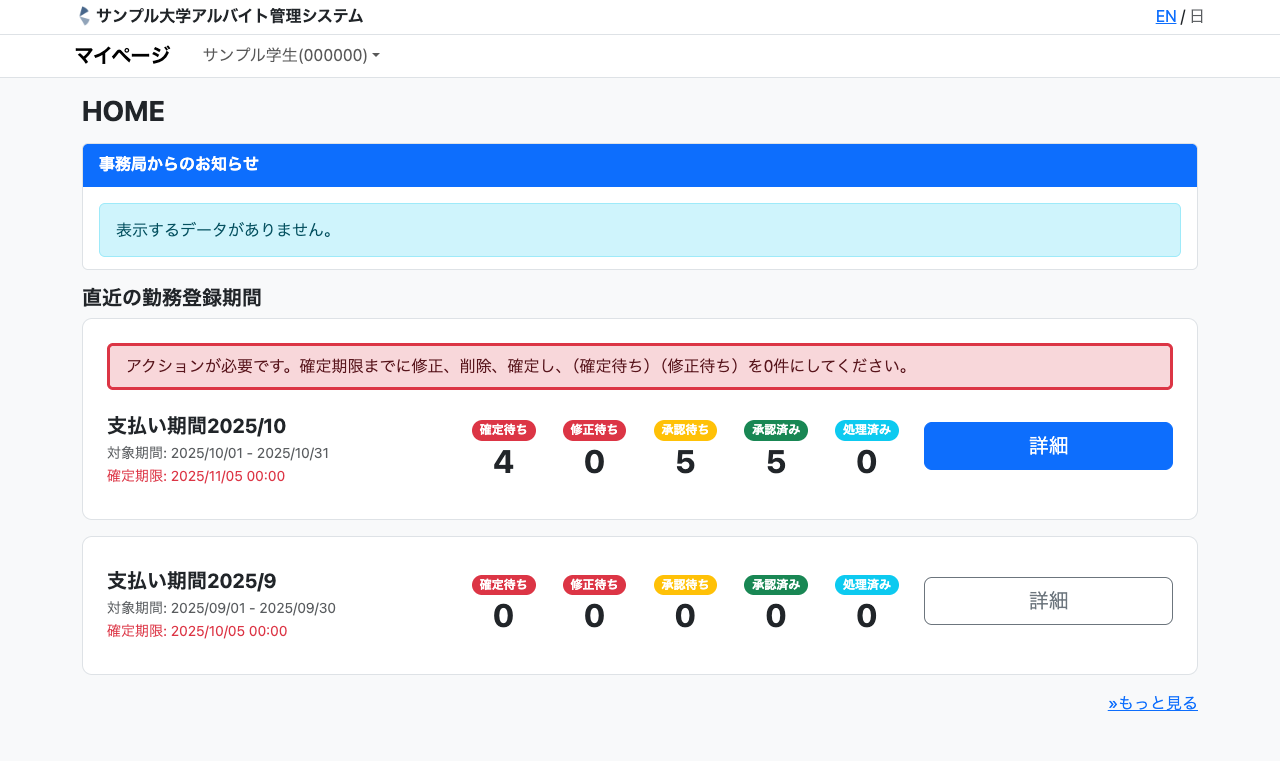The image size is (1280, 761).
Task: Open the サンプル学生(000000) account dropdown
Action: click(x=290, y=55)
